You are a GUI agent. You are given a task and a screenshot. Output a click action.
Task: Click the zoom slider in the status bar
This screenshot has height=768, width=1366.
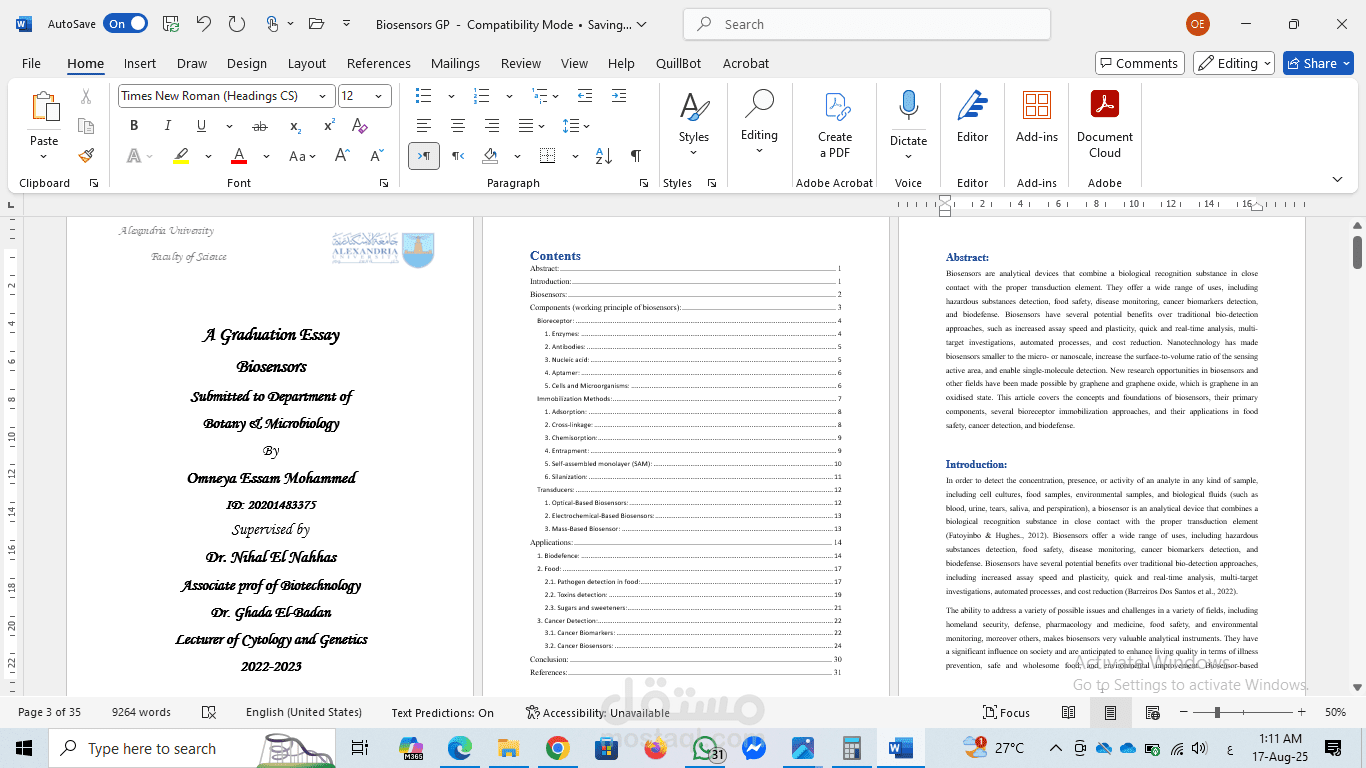pos(1245,713)
